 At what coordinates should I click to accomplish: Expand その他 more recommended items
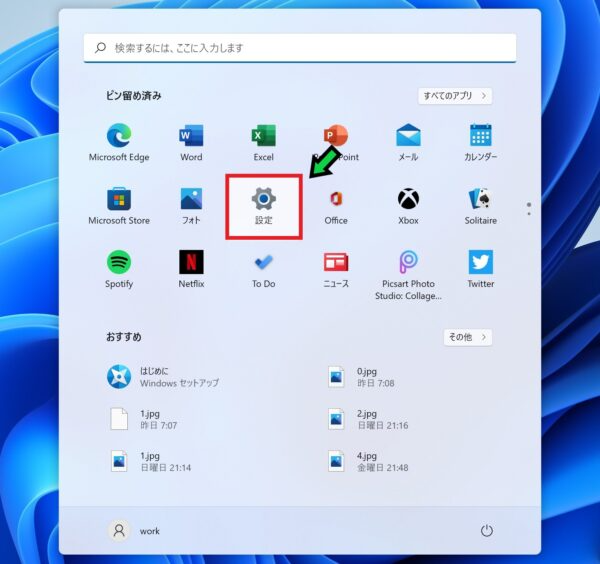(468, 337)
